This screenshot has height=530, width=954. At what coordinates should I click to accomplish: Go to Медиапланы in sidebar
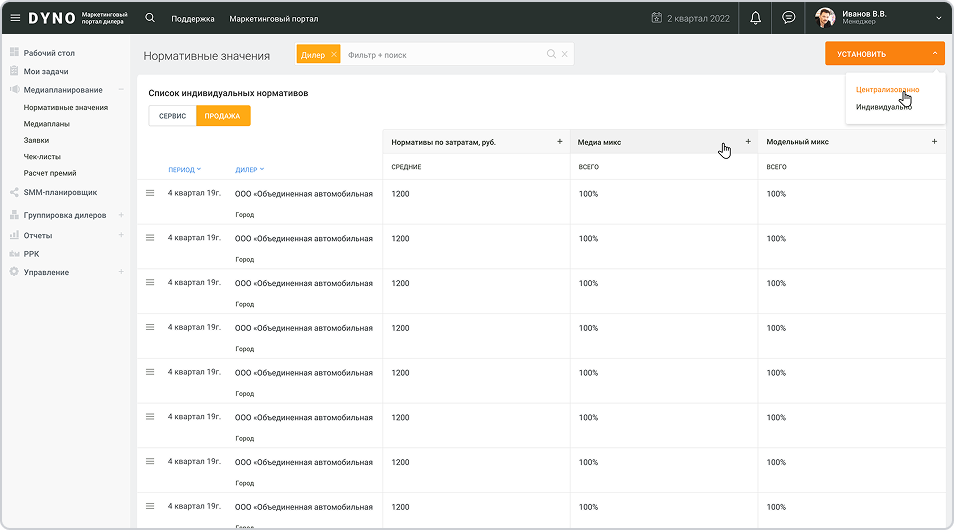click(x=47, y=124)
